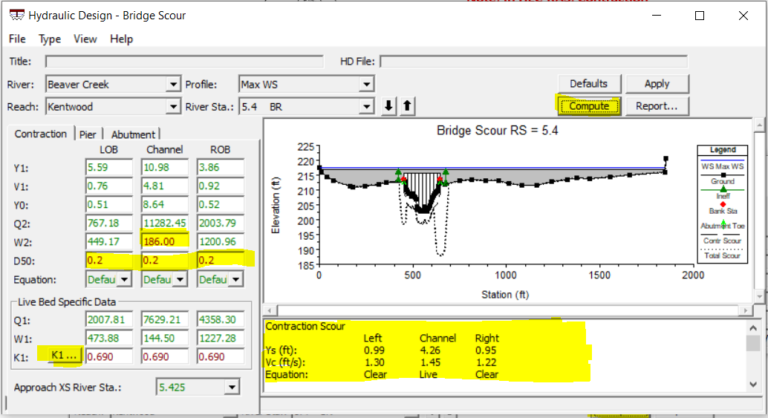Screen dimensions: 768x418
Task: Click the ROB W2 field 1200.96
Action: click(220, 242)
